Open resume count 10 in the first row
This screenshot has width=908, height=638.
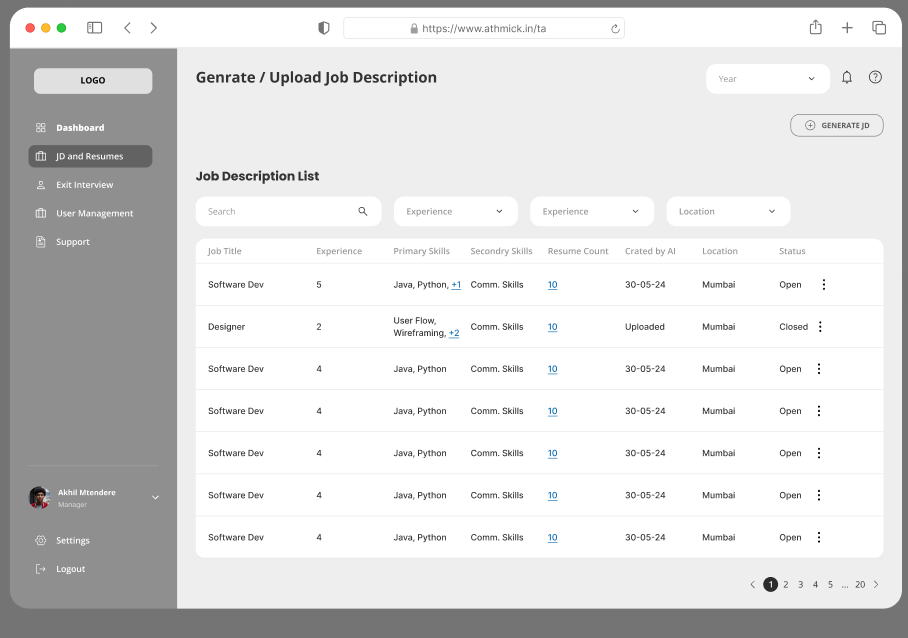tap(552, 284)
